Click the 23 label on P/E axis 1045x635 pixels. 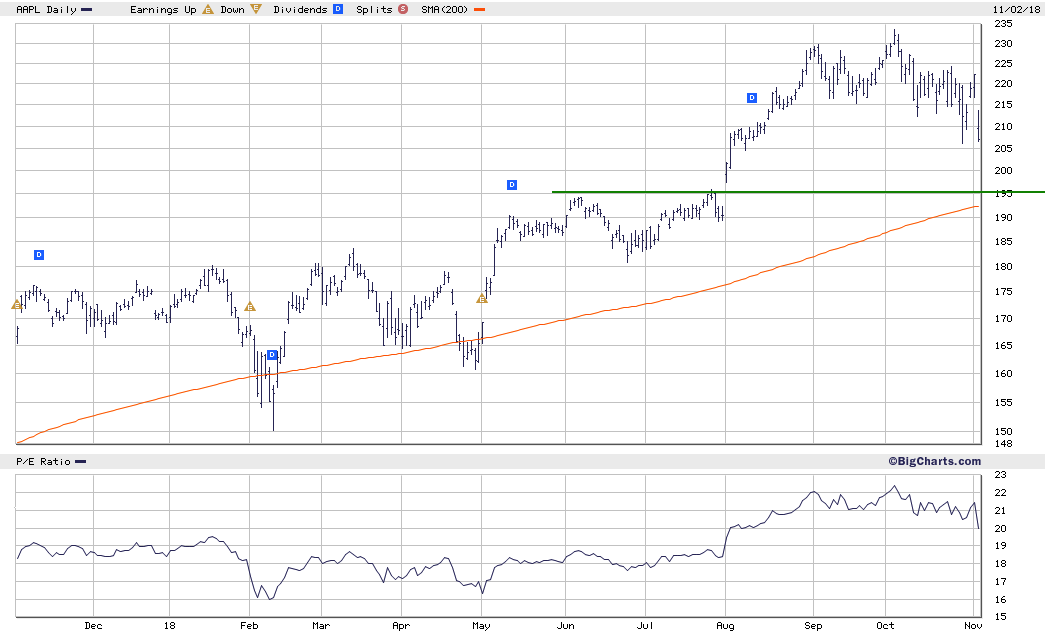[x=1000, y=475]
